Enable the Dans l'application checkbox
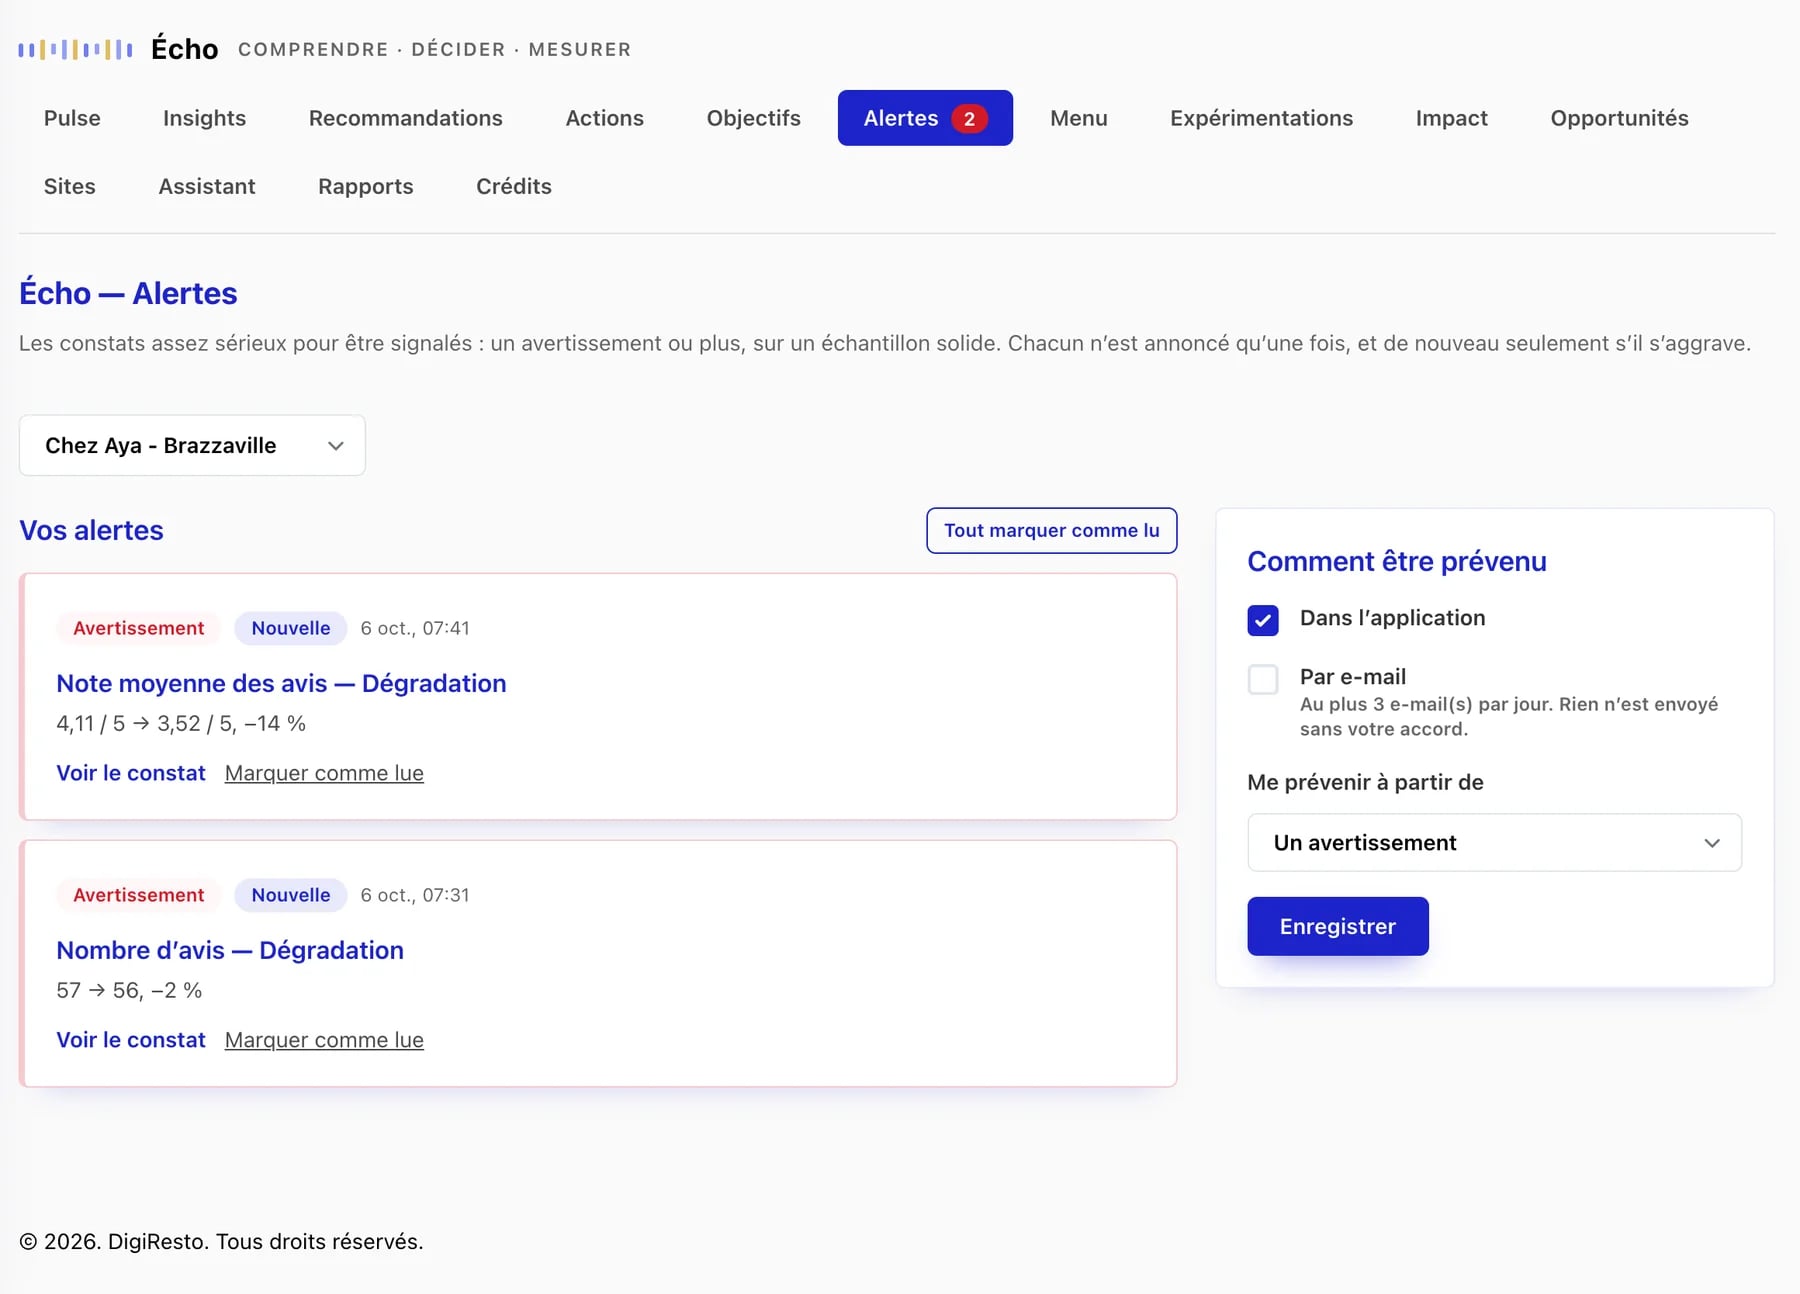Screen dimensions: 1800x1294 [x=1263, y=620]
